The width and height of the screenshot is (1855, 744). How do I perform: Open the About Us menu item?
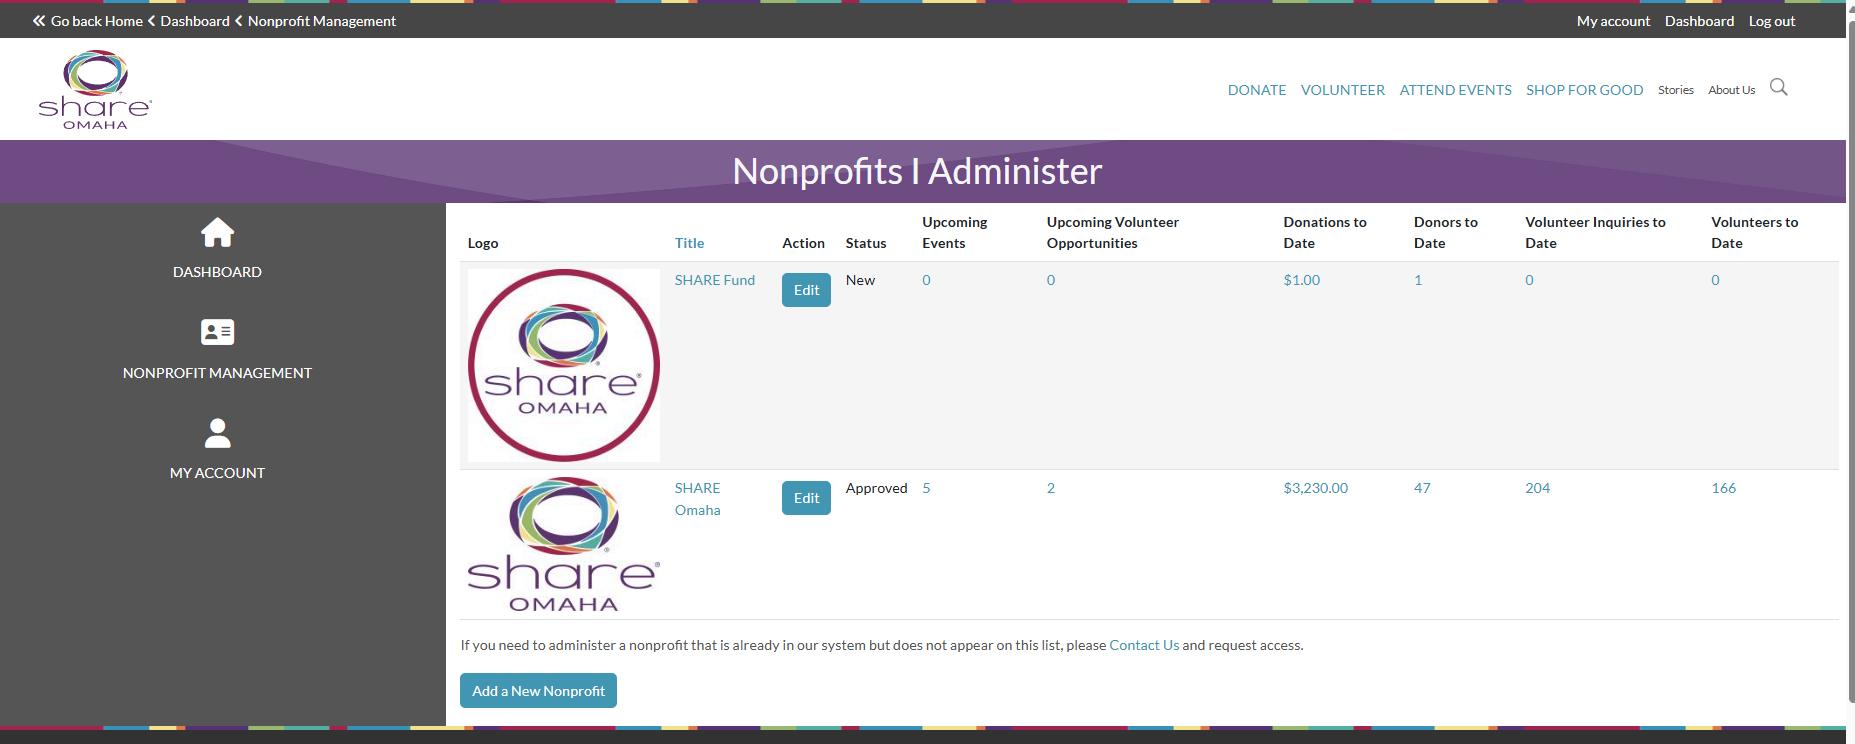pos(1732,90)
